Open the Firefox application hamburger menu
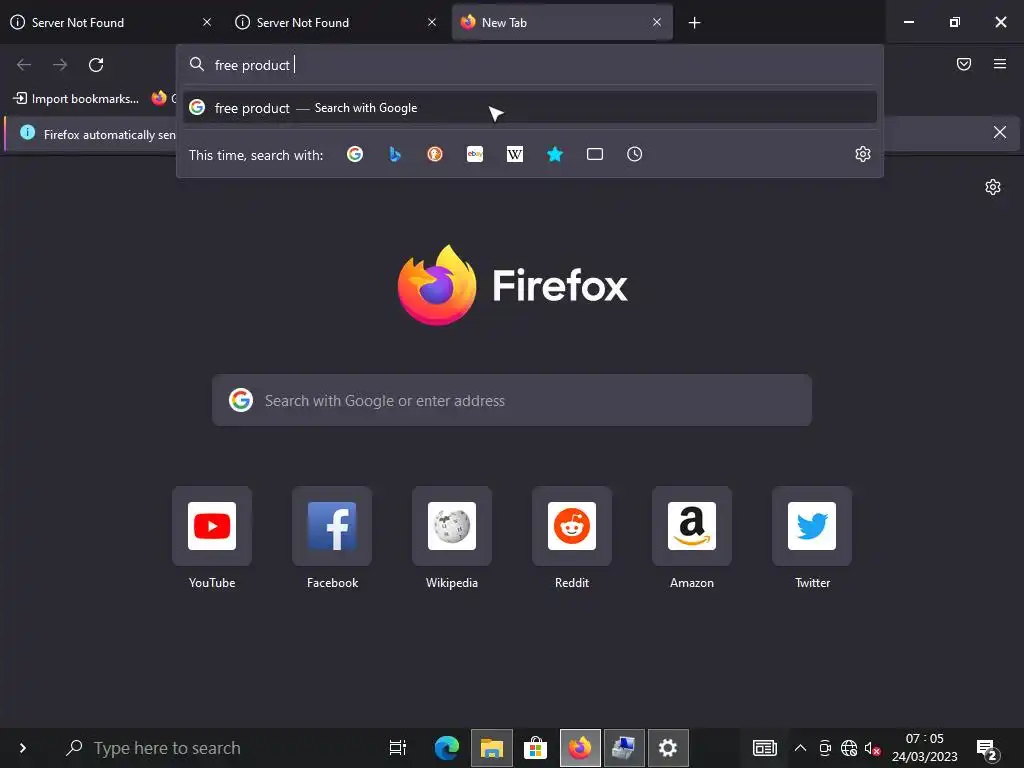This screenshot has height=768, width=1024. click(999, 64)
